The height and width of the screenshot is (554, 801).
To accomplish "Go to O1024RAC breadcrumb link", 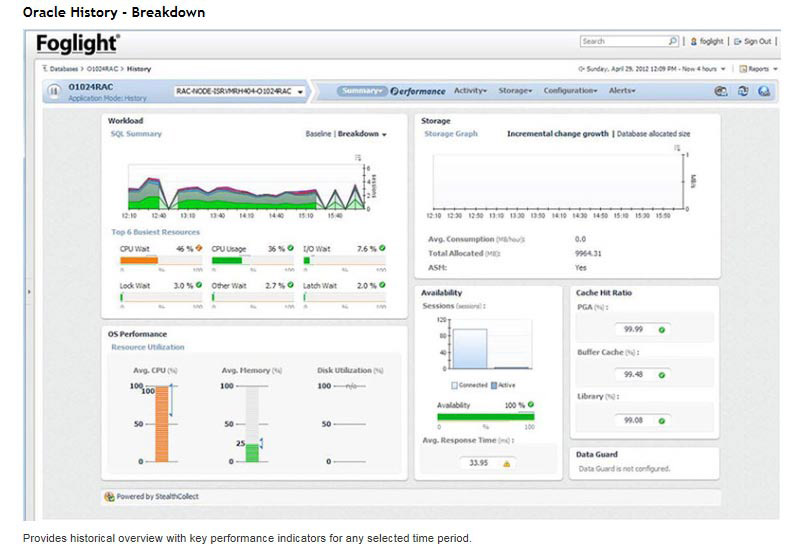I will click(102, 68).
